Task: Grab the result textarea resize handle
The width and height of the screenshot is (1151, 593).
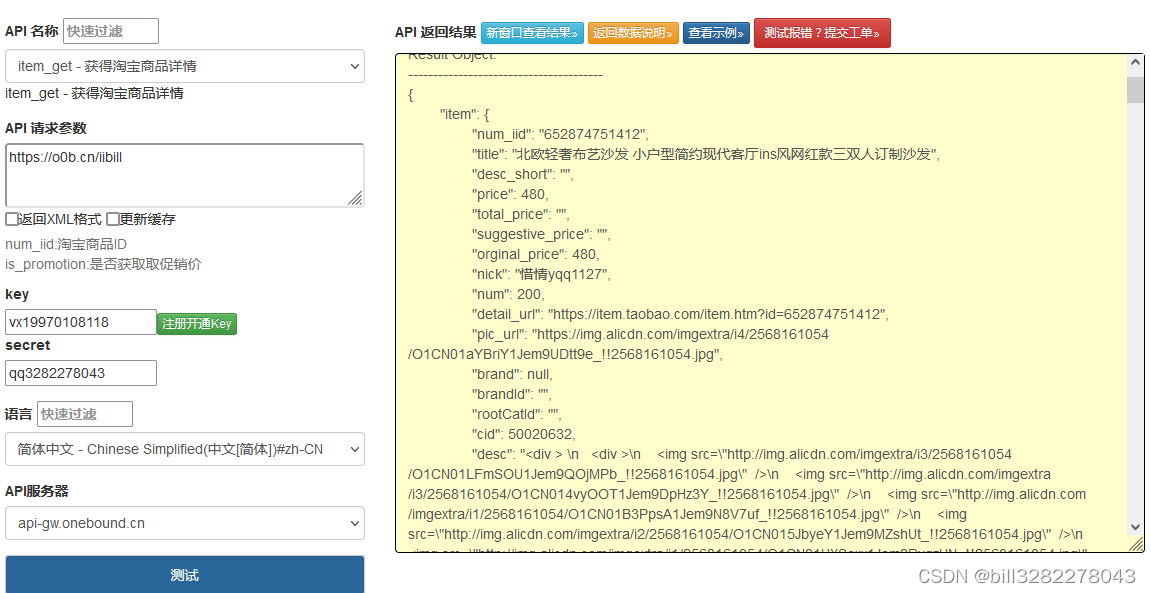Action: point(1136,544)
